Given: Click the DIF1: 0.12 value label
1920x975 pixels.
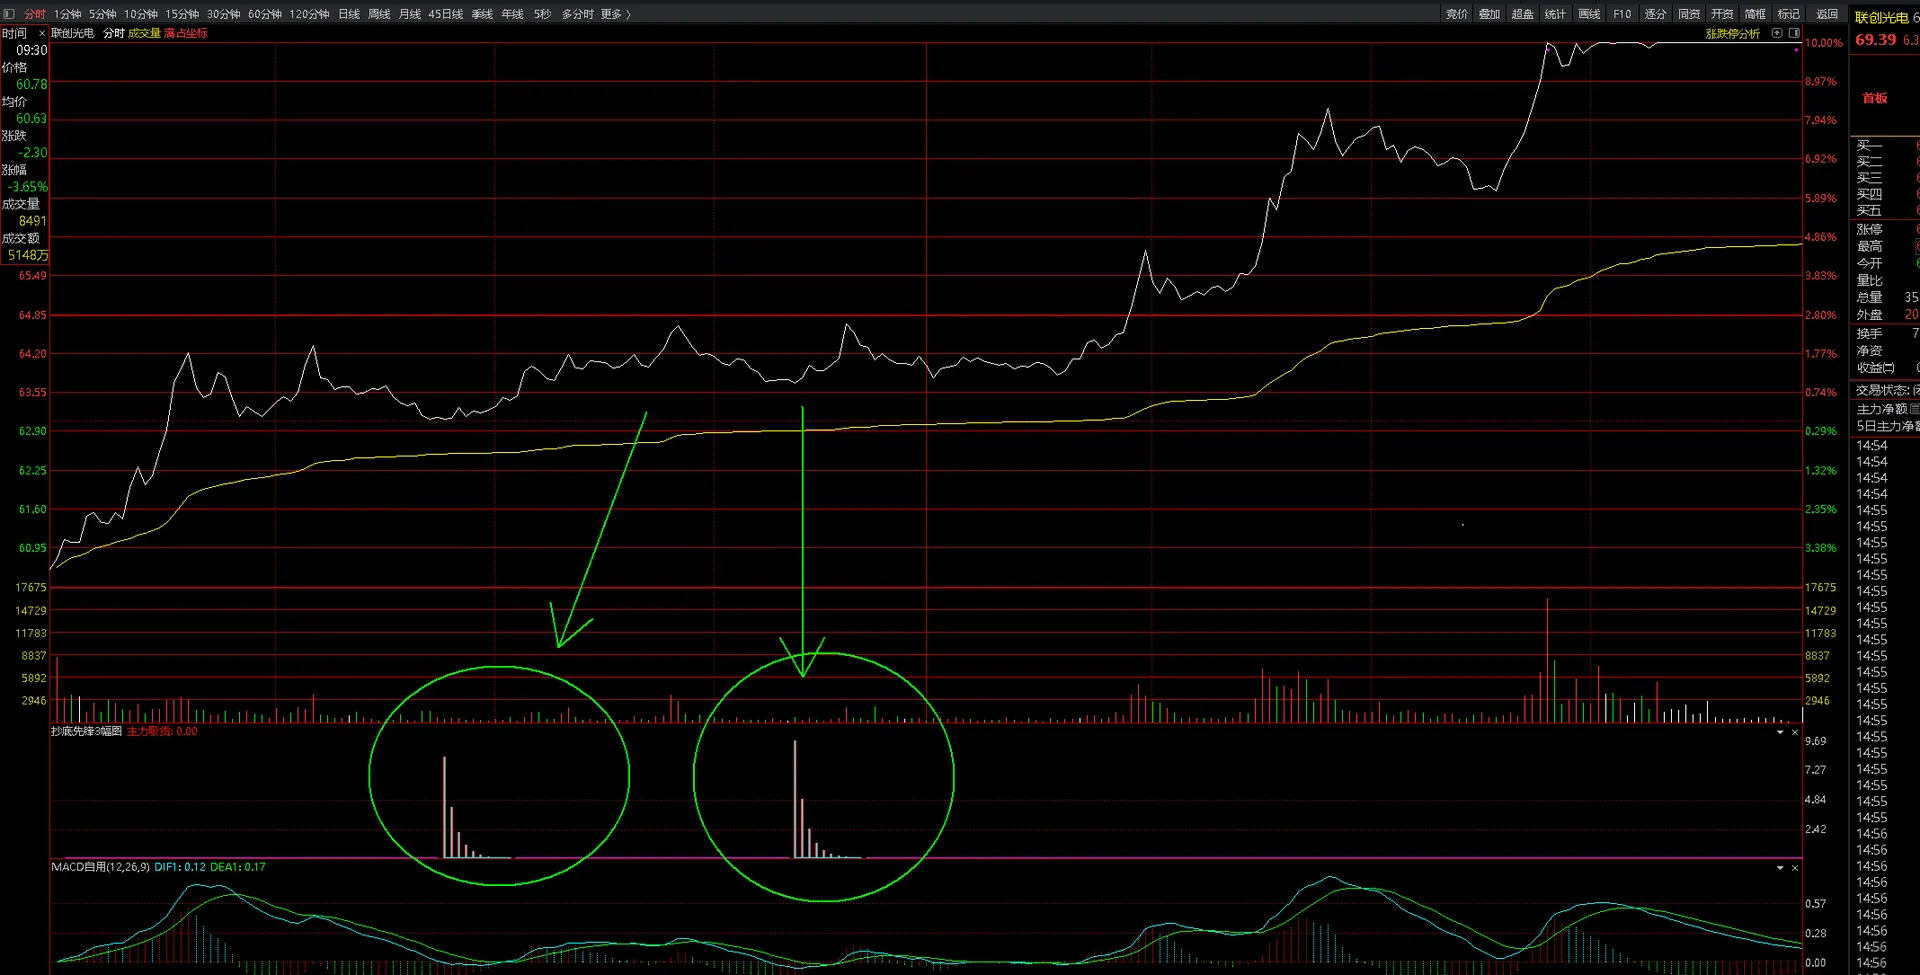Looking at the screenshot, I should pos(180,867).
